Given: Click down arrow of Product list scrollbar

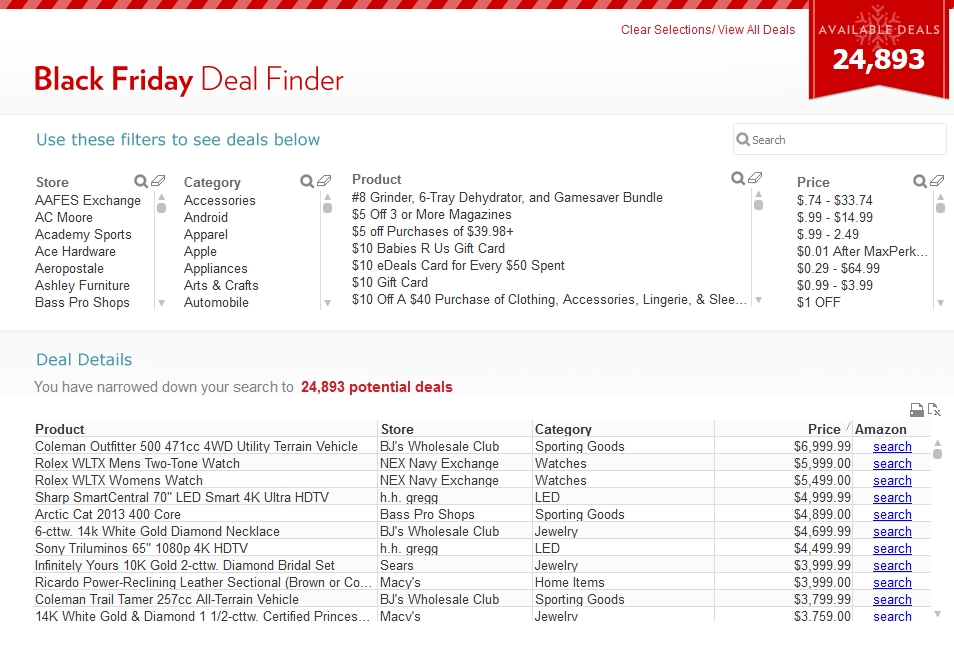Looking at the screenshot, I should coord(759,300).
